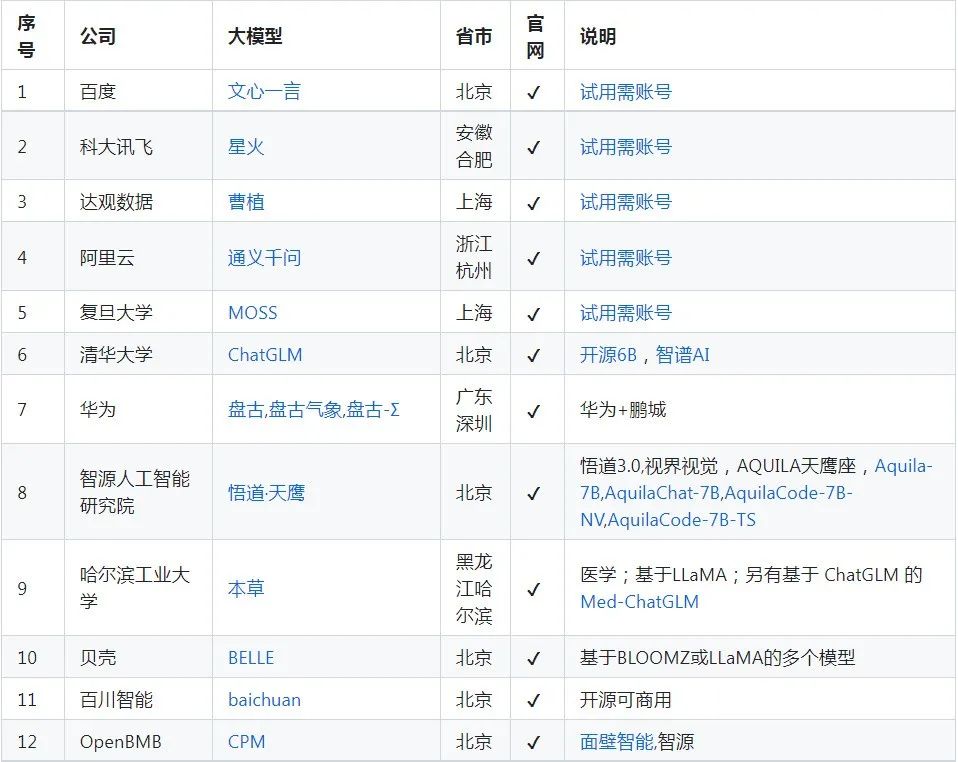
Task: Click the official site checkmark for 达观数据
Action: tap(533, 202)
